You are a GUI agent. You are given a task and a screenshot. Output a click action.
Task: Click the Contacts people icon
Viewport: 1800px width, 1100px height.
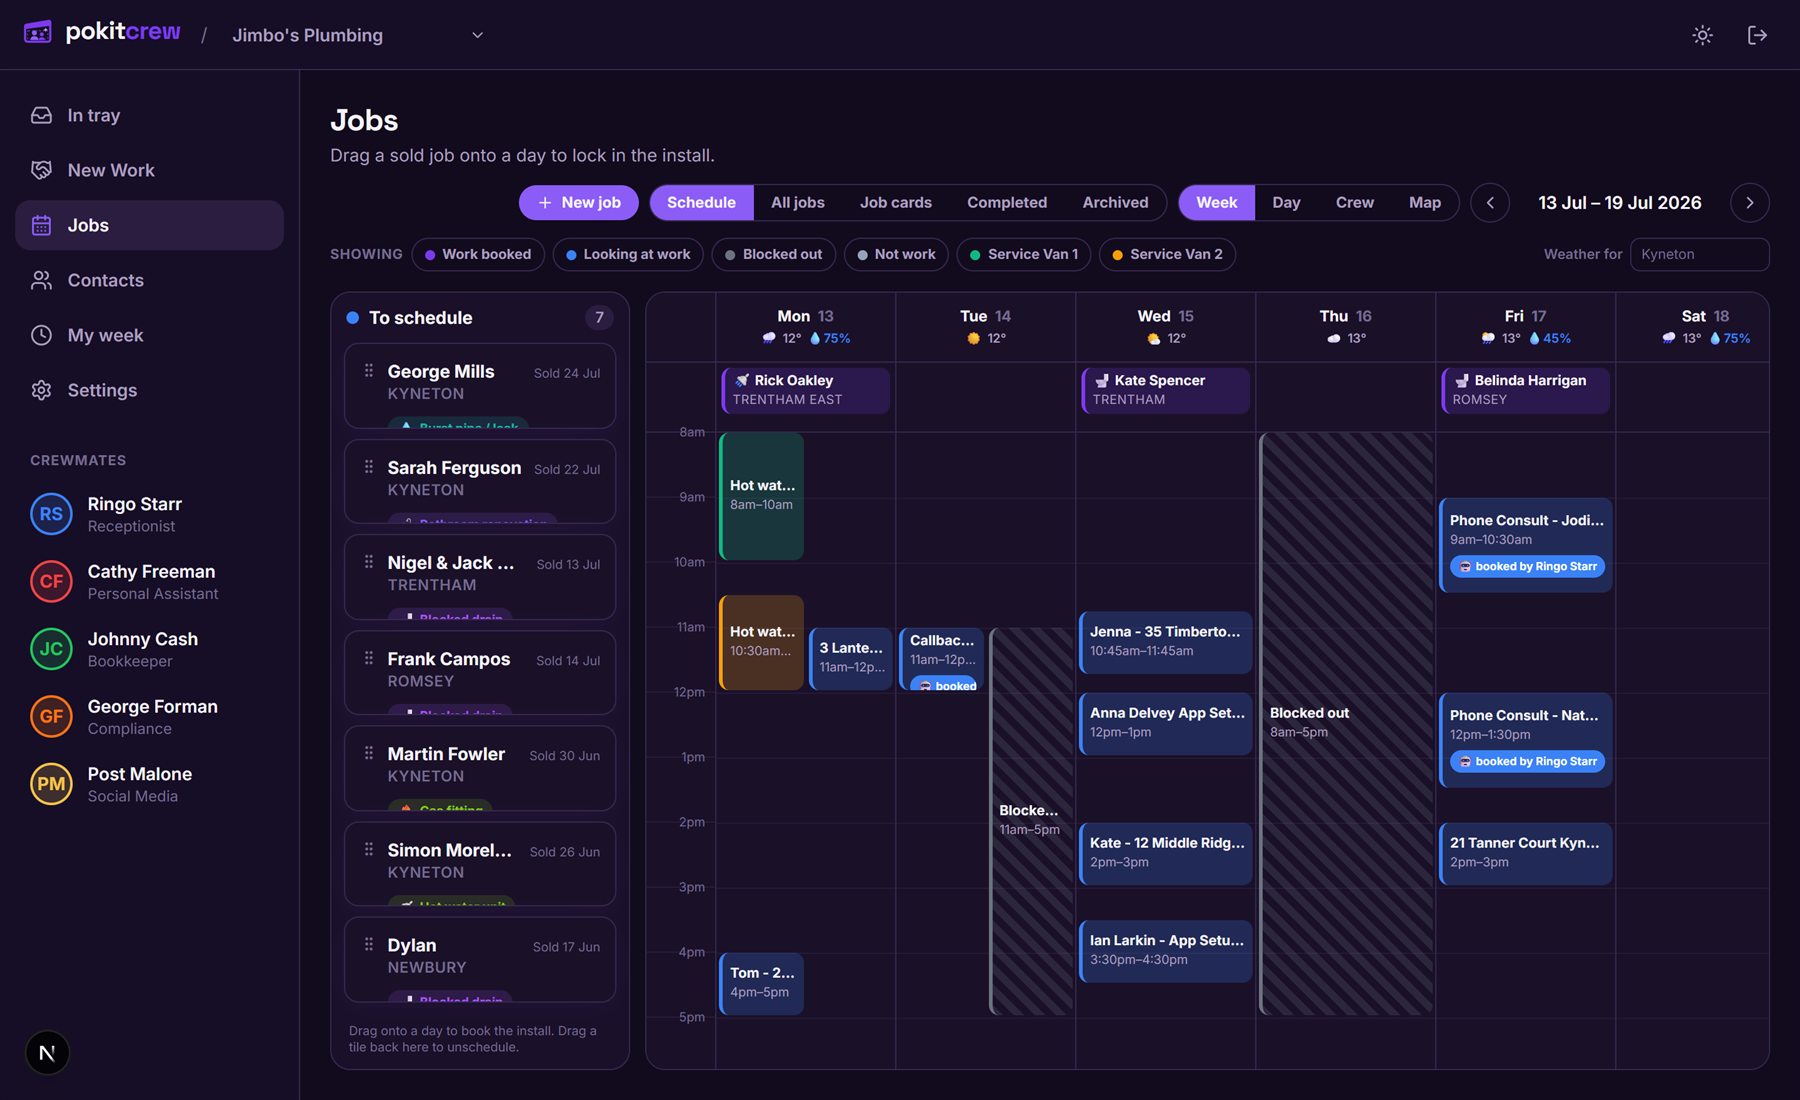41,280
